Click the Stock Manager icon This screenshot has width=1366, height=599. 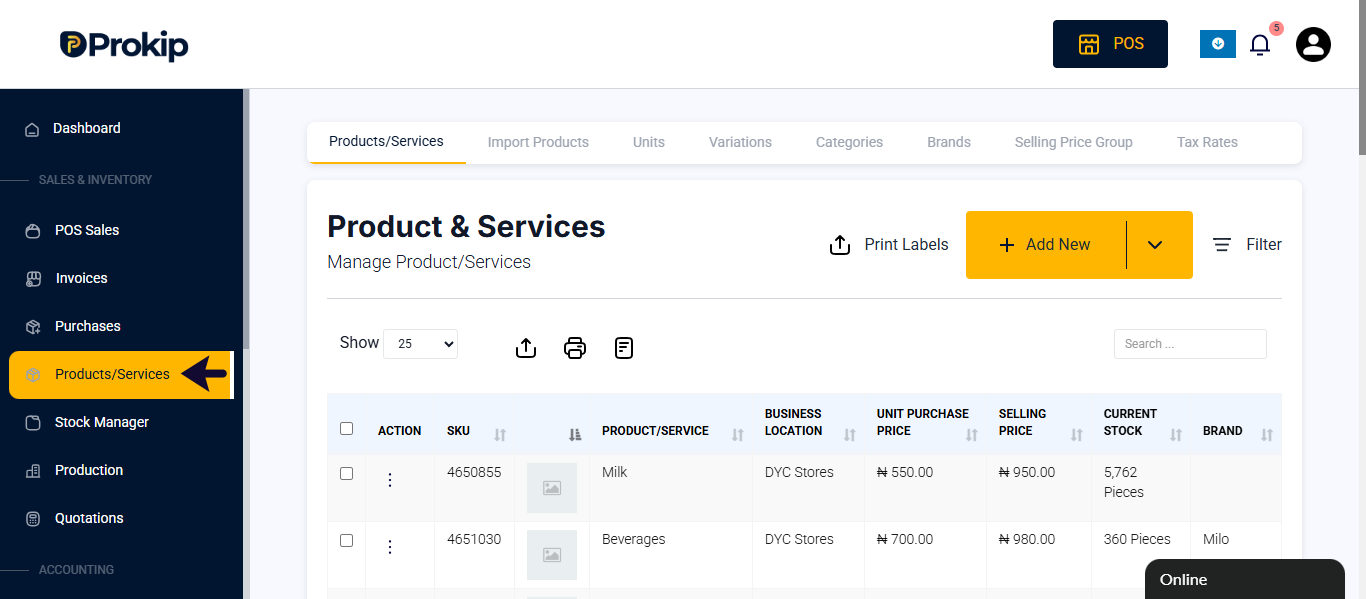(33, 423)
